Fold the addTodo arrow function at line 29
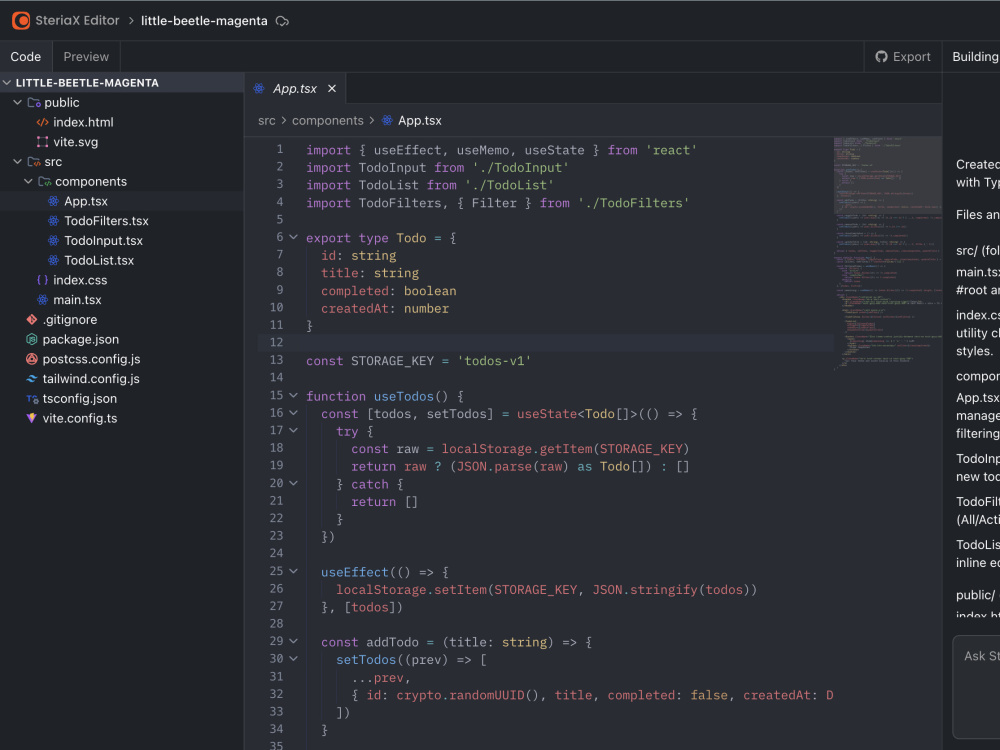Viewport: 1000px width, 750px height. click(293, 642)
